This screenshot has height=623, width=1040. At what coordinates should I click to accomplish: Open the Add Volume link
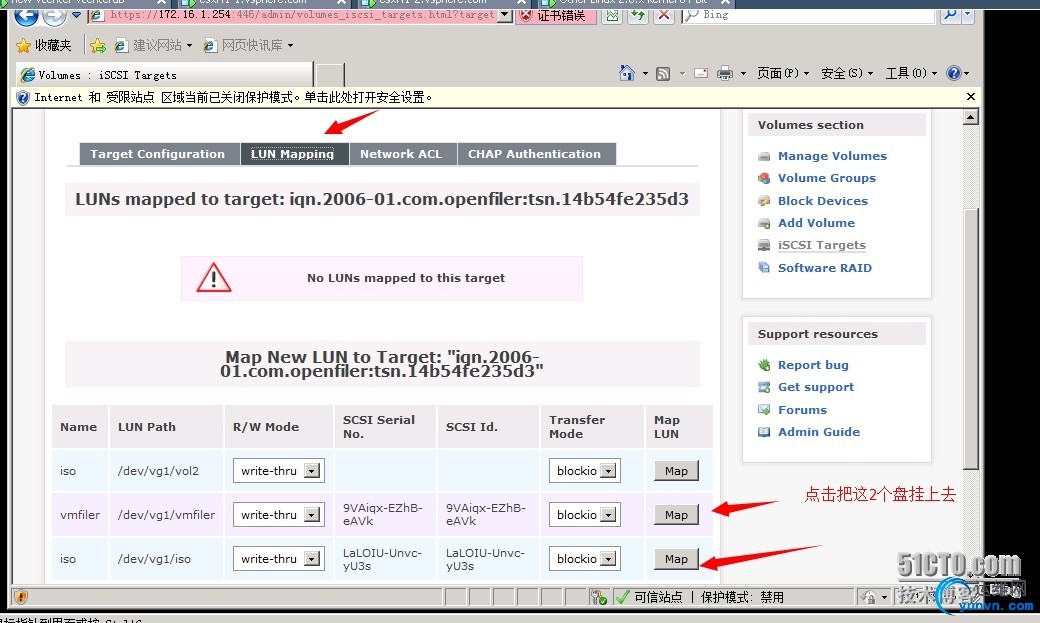pos(816,223)
